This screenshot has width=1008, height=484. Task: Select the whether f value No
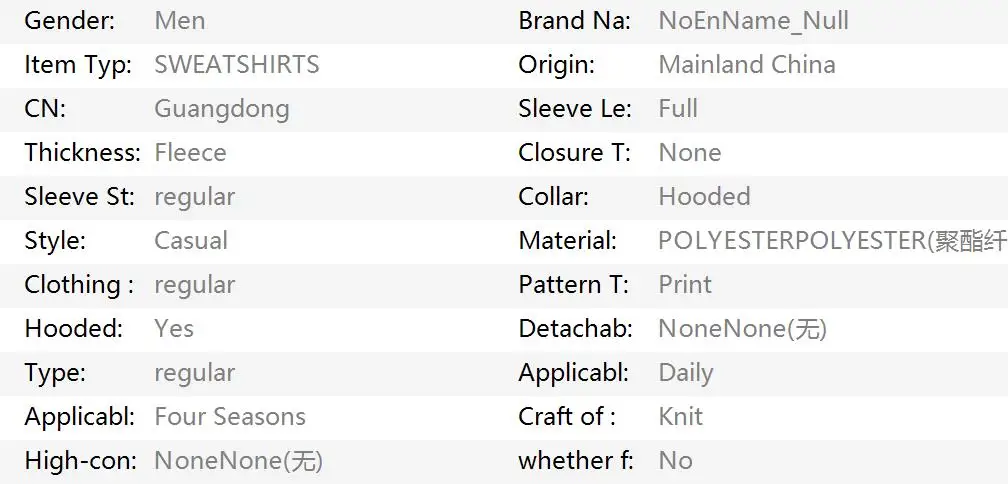pos(676,461)
